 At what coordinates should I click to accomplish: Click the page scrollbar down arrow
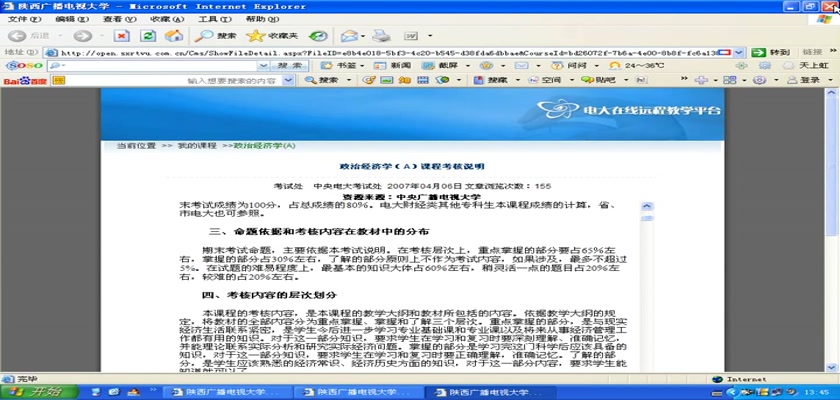point(832,367)
